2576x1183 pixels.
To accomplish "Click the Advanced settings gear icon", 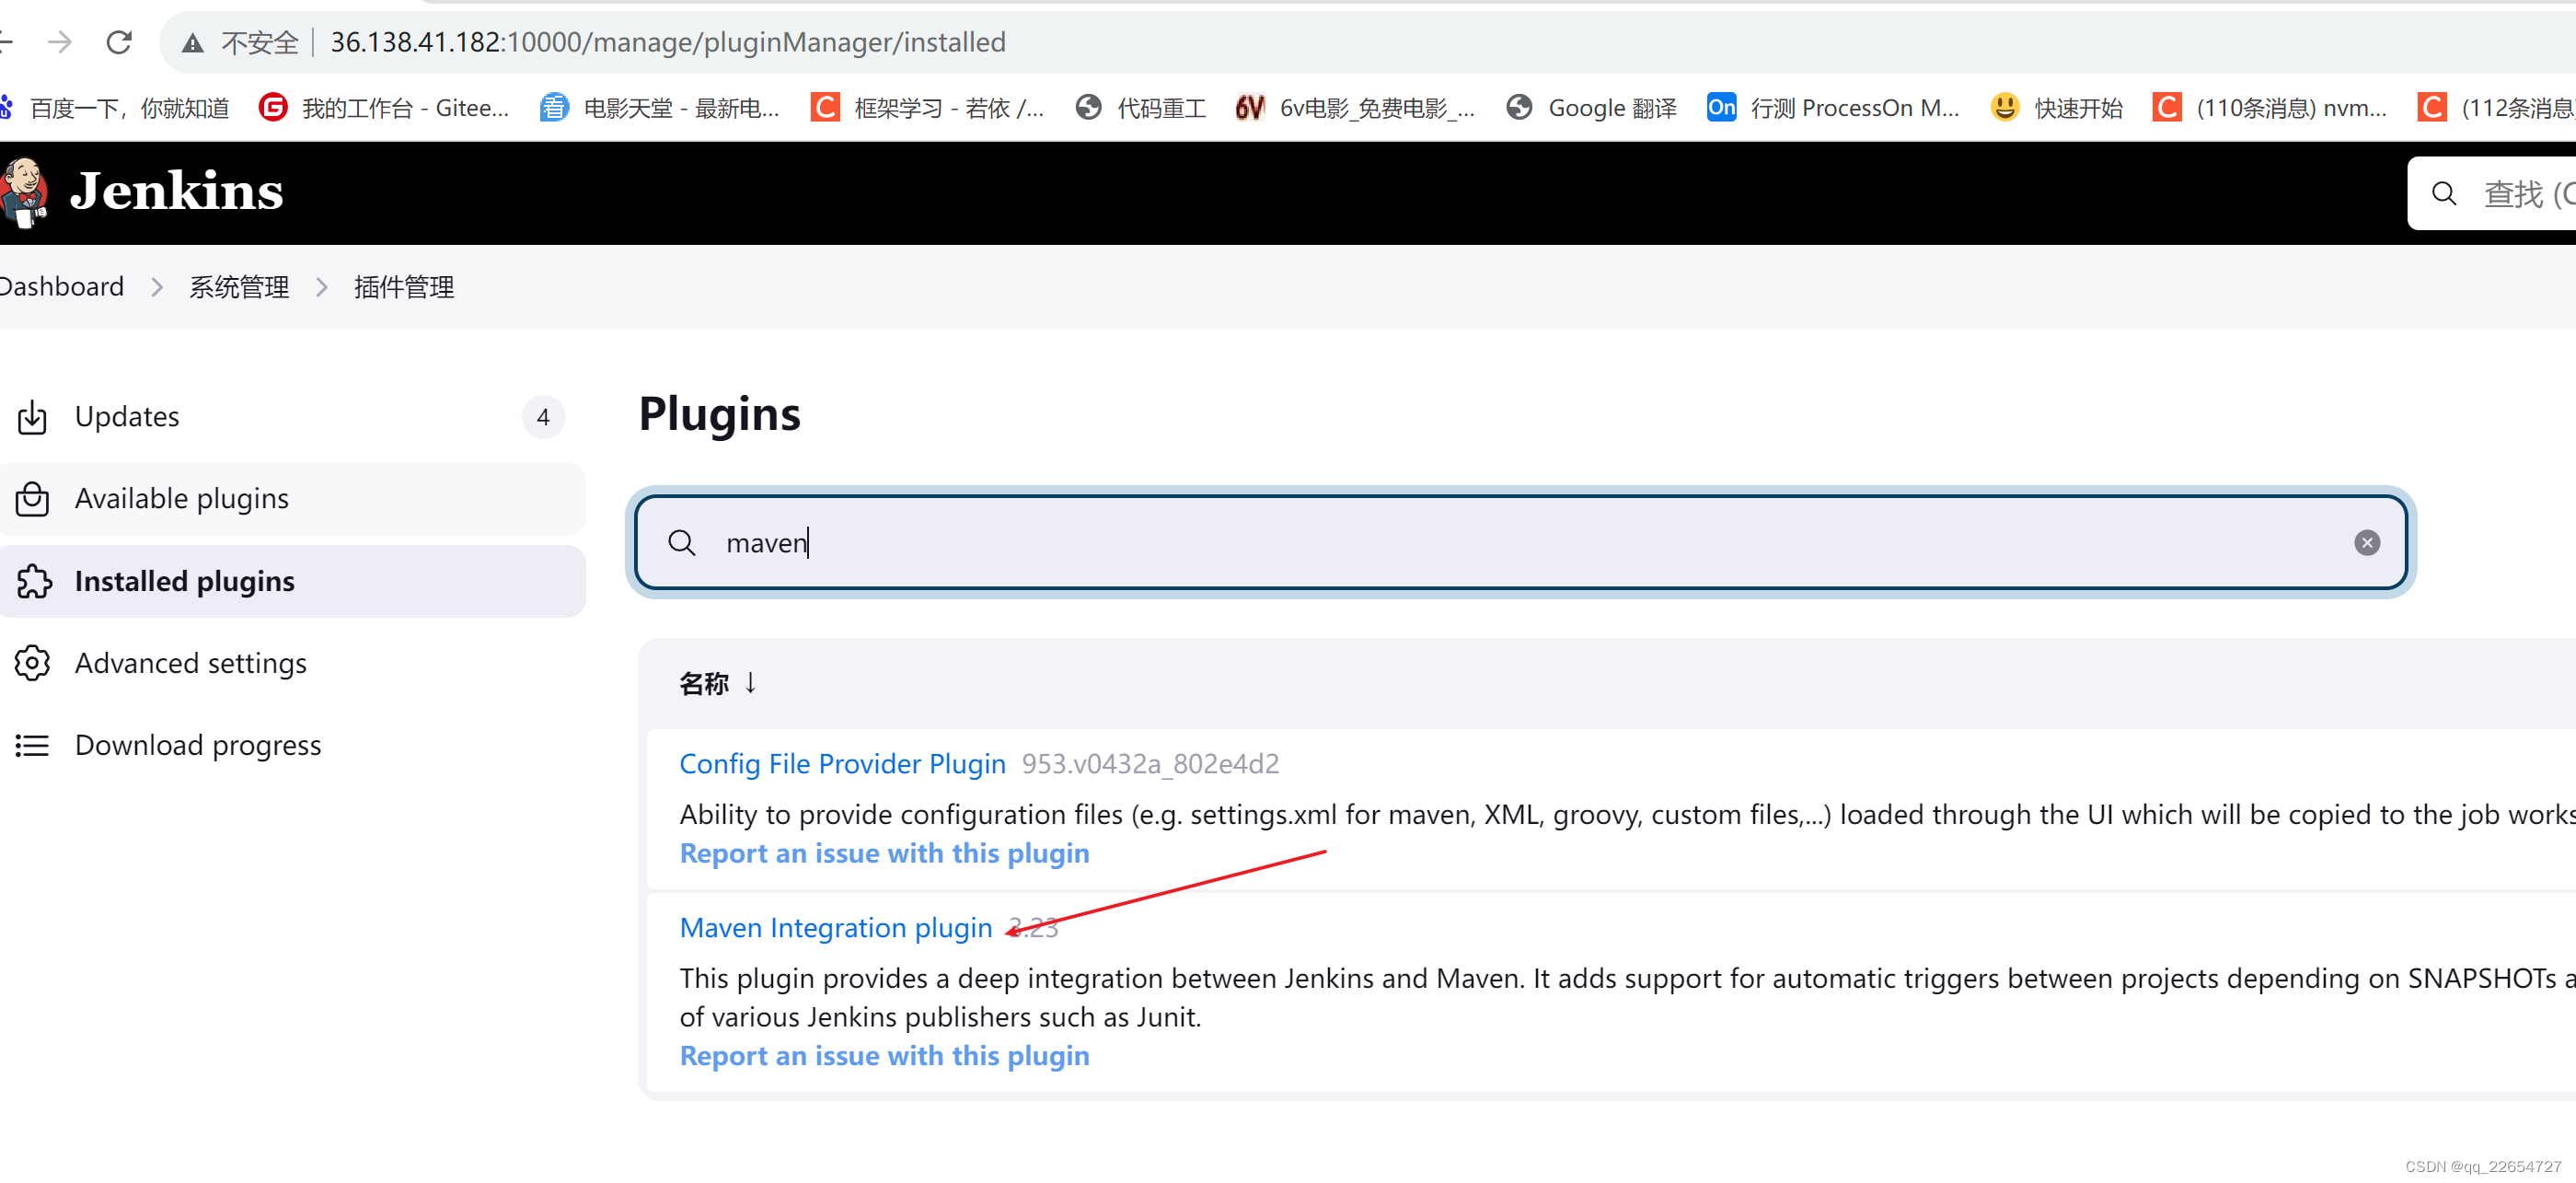I will click(x=33, y=663).
